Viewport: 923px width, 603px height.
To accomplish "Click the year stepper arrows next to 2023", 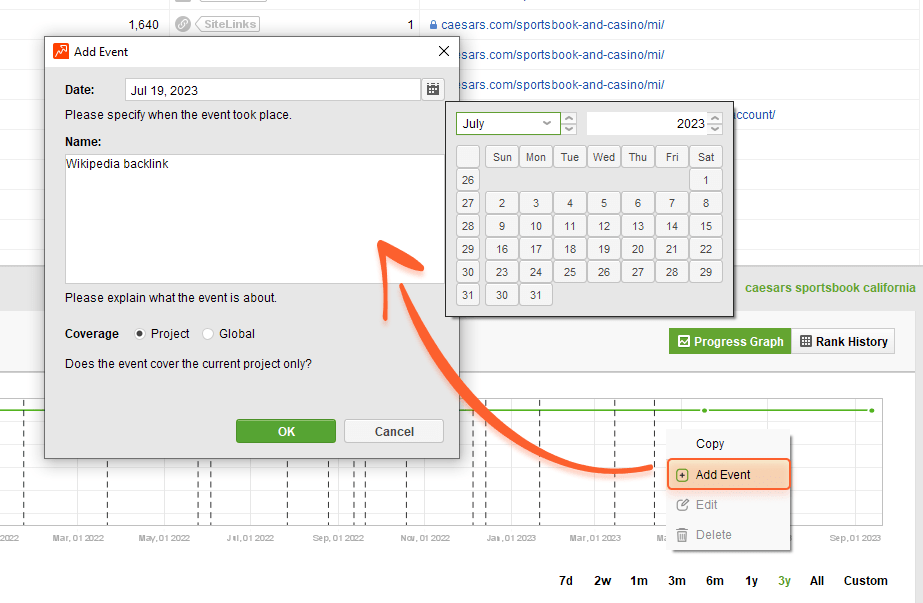I will (x=714, y=124).
